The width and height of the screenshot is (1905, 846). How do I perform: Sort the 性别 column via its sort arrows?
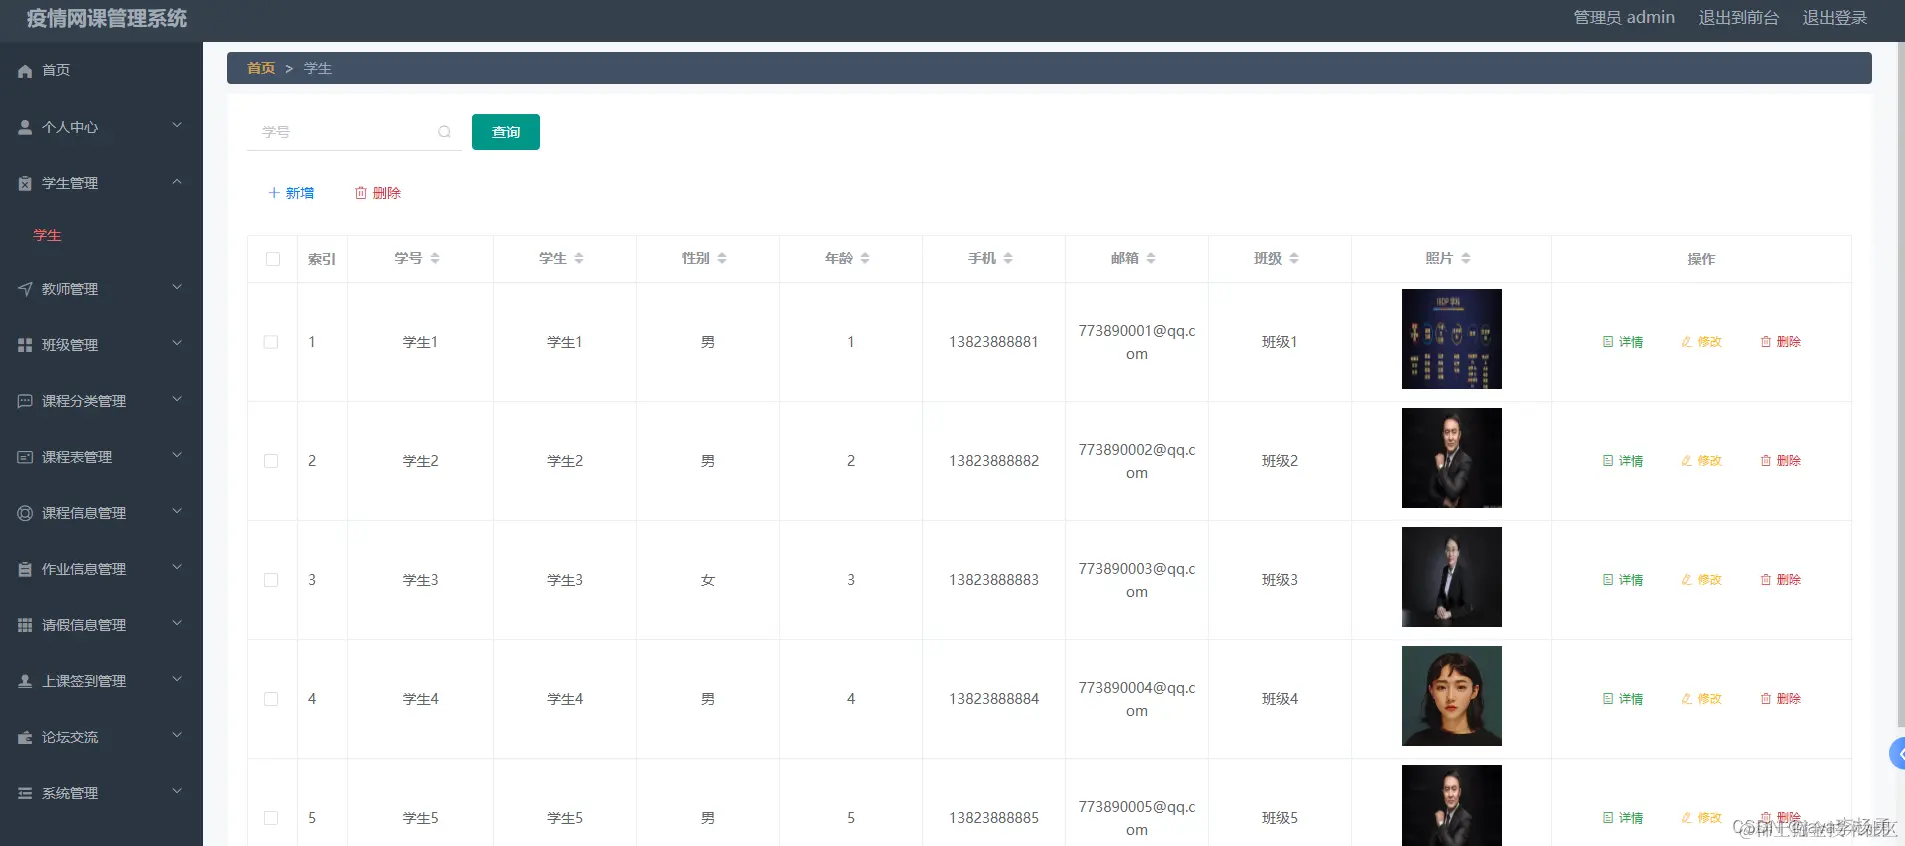tap(722, 258)
